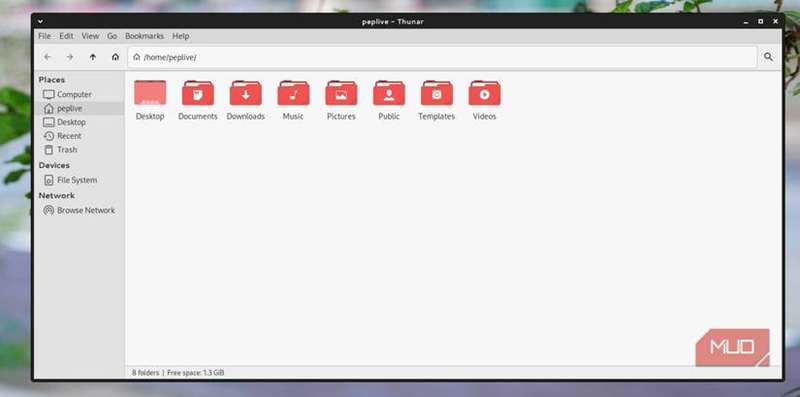Image resolution: width=800 pixels, height=397 pixels.
Task: Open the Edit menu
Action: (66, 36)
